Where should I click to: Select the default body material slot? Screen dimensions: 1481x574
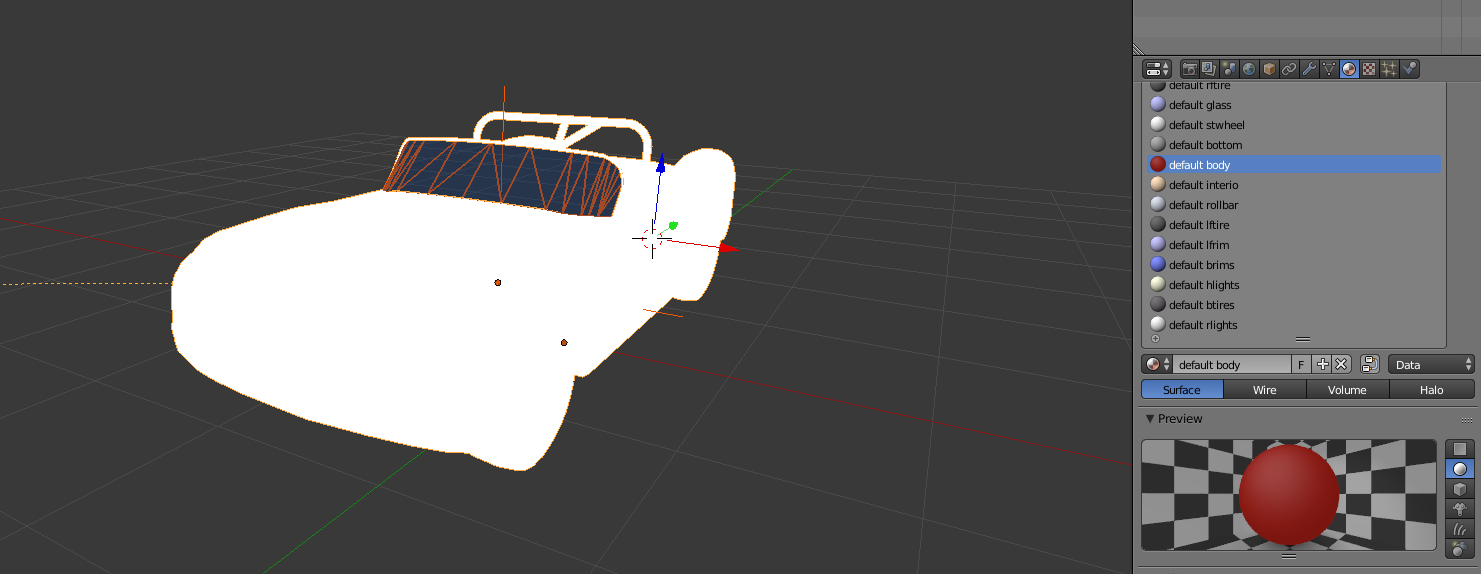point(1294,165)
